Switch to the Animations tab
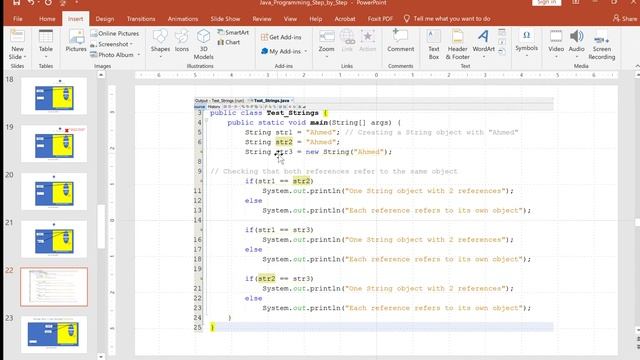This screenshot has width=640, height=360. pyautogui.click(x=182, y=19)
